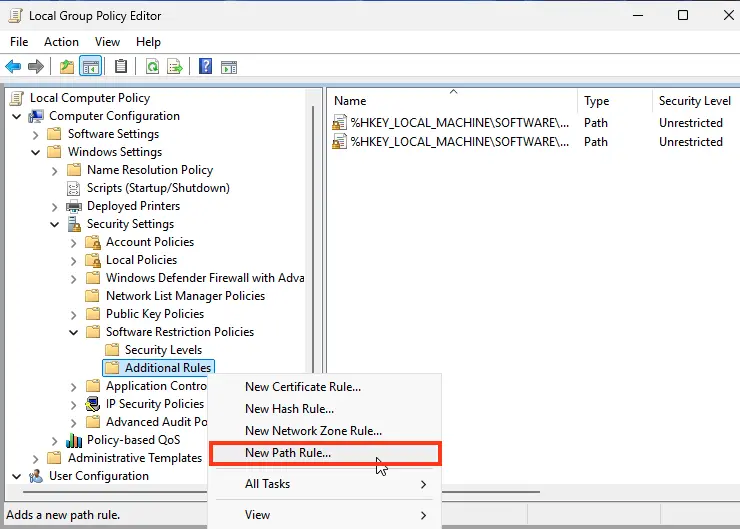Click the Export List toolbar icon
Viewport: 740px width, 529px height.
[x=175, y=67]
